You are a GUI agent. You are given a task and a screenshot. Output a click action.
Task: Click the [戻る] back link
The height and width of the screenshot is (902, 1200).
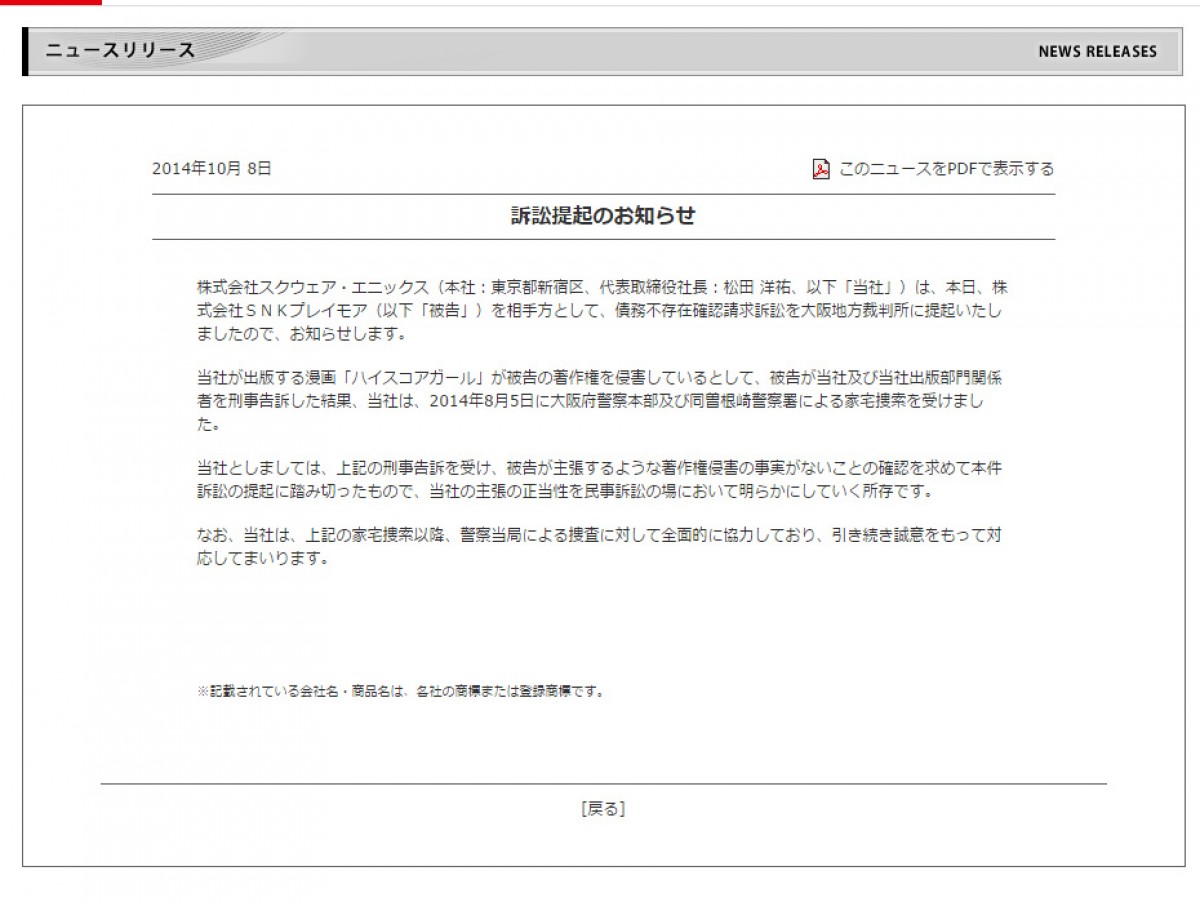point(603,809)
